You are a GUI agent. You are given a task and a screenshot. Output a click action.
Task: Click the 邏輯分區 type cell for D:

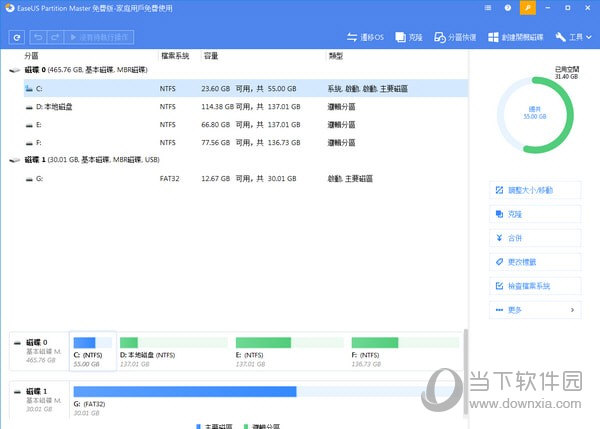[341, 107]
